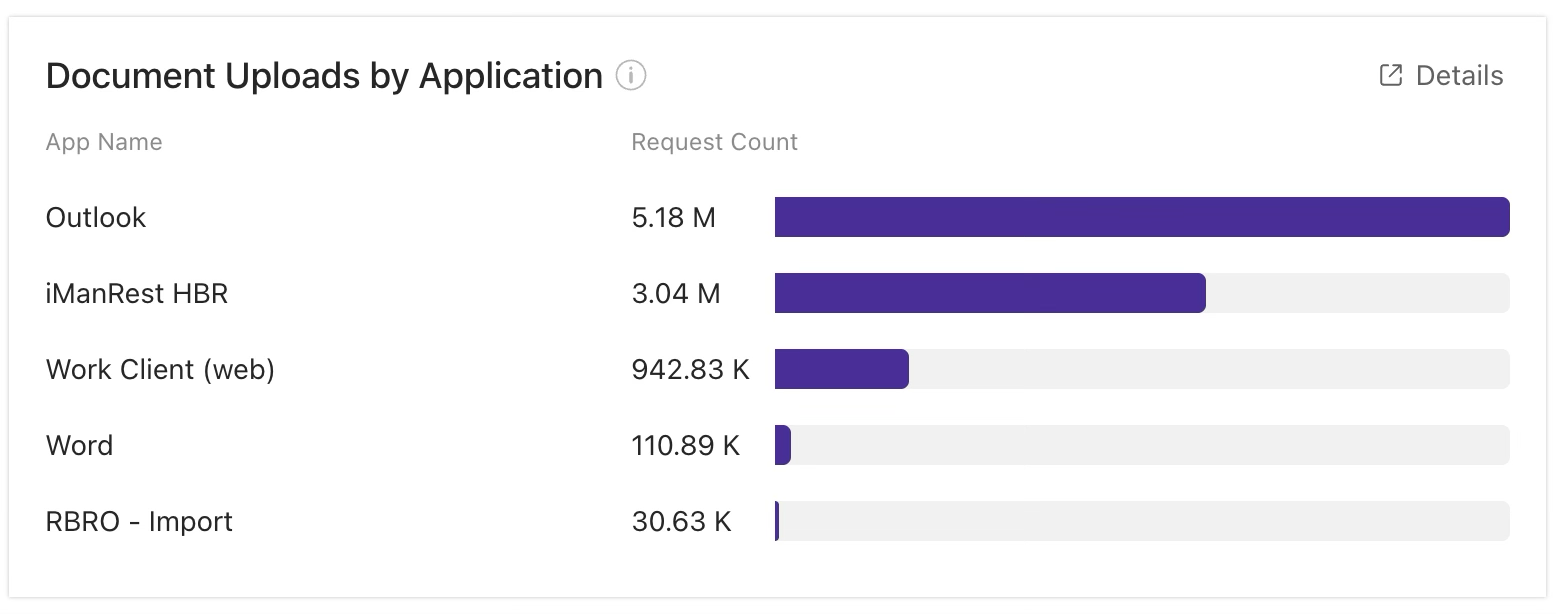Select the Word app name

pos(80,445)
